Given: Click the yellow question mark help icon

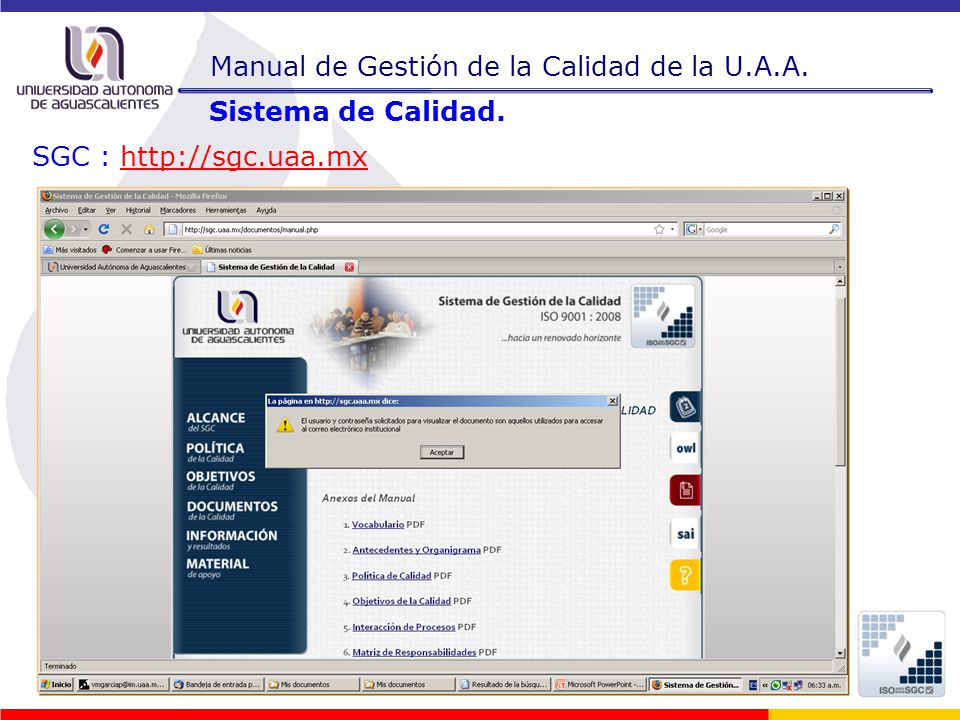Looking at the screenshot, I should coord(685,575).
